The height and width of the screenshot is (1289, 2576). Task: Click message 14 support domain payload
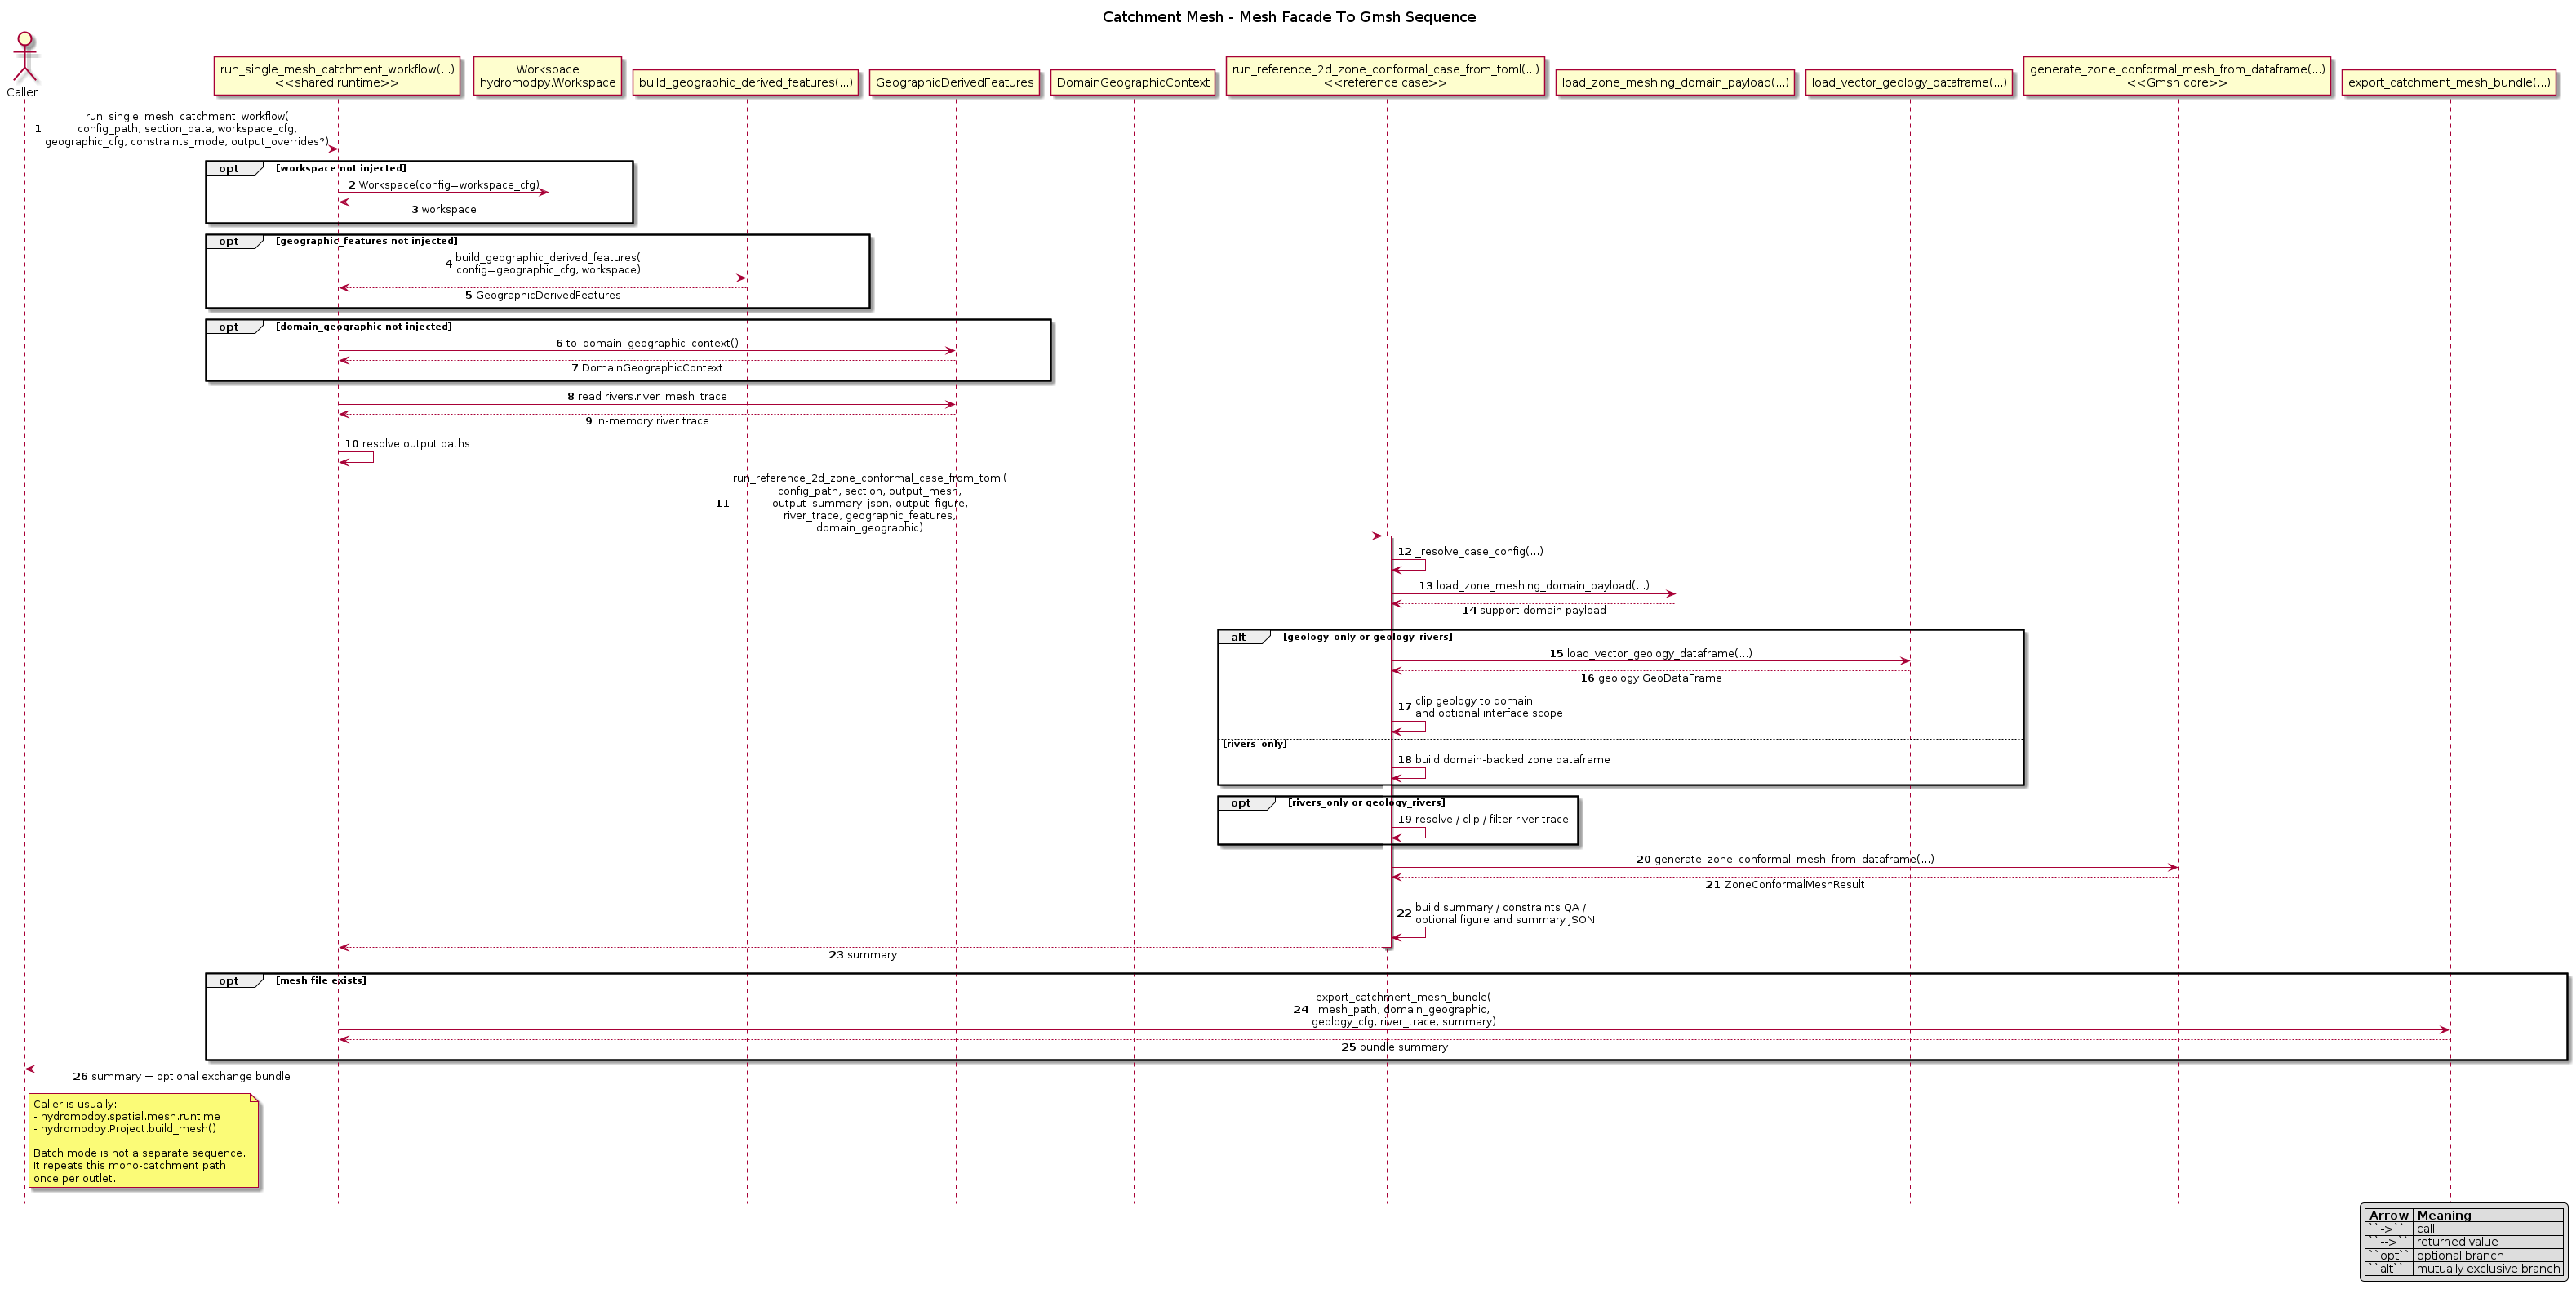[x=1534, y=611]
